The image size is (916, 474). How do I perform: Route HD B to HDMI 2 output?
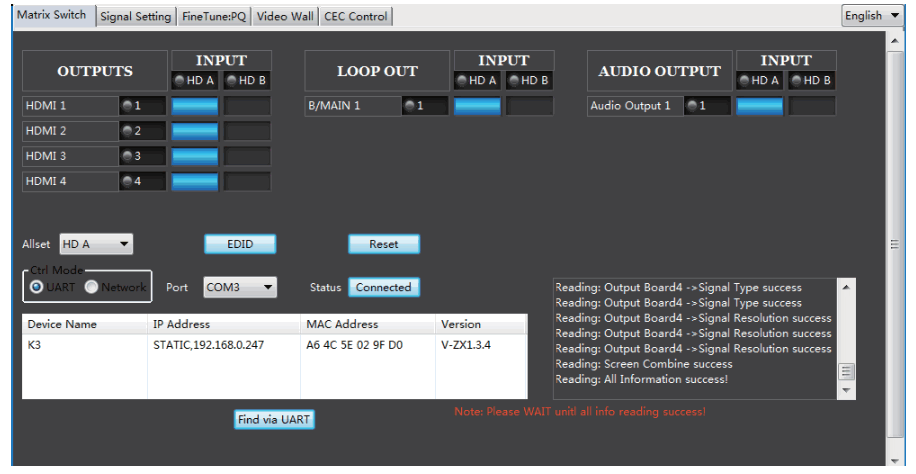point(247,131)
